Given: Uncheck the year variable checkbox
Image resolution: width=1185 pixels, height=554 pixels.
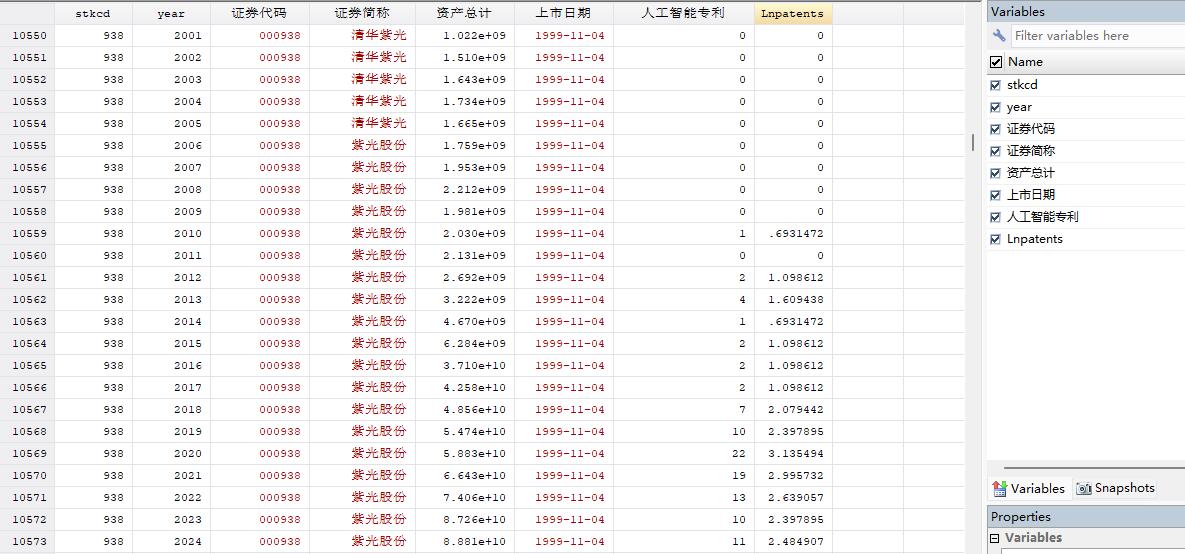Looking at the screenshot, I should [995, 107].
